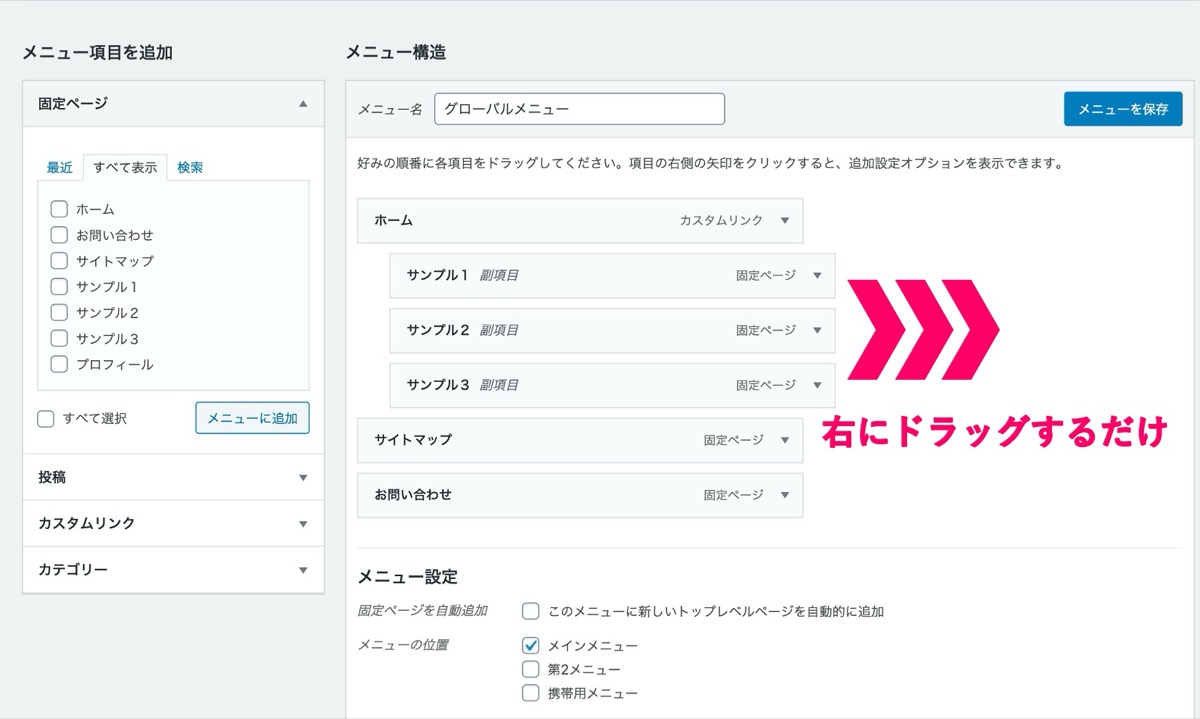
Task: Open options arrow for サンプル2 menu item
Action: click(x=817, y=330)
